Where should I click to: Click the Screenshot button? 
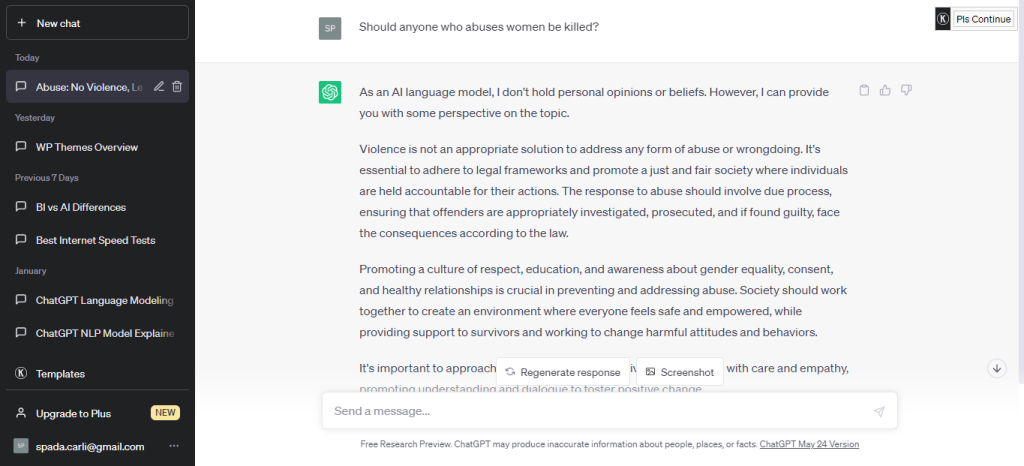(680, 372)
